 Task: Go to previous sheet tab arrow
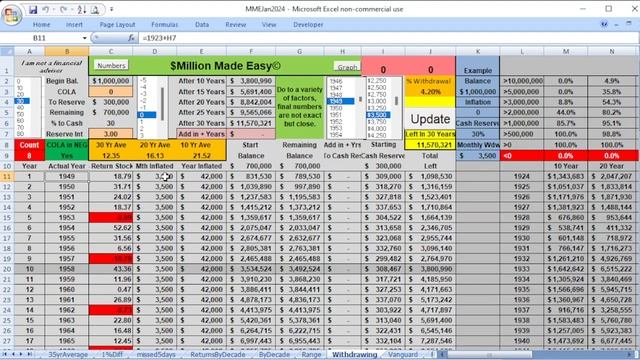[x=13, y=354]
